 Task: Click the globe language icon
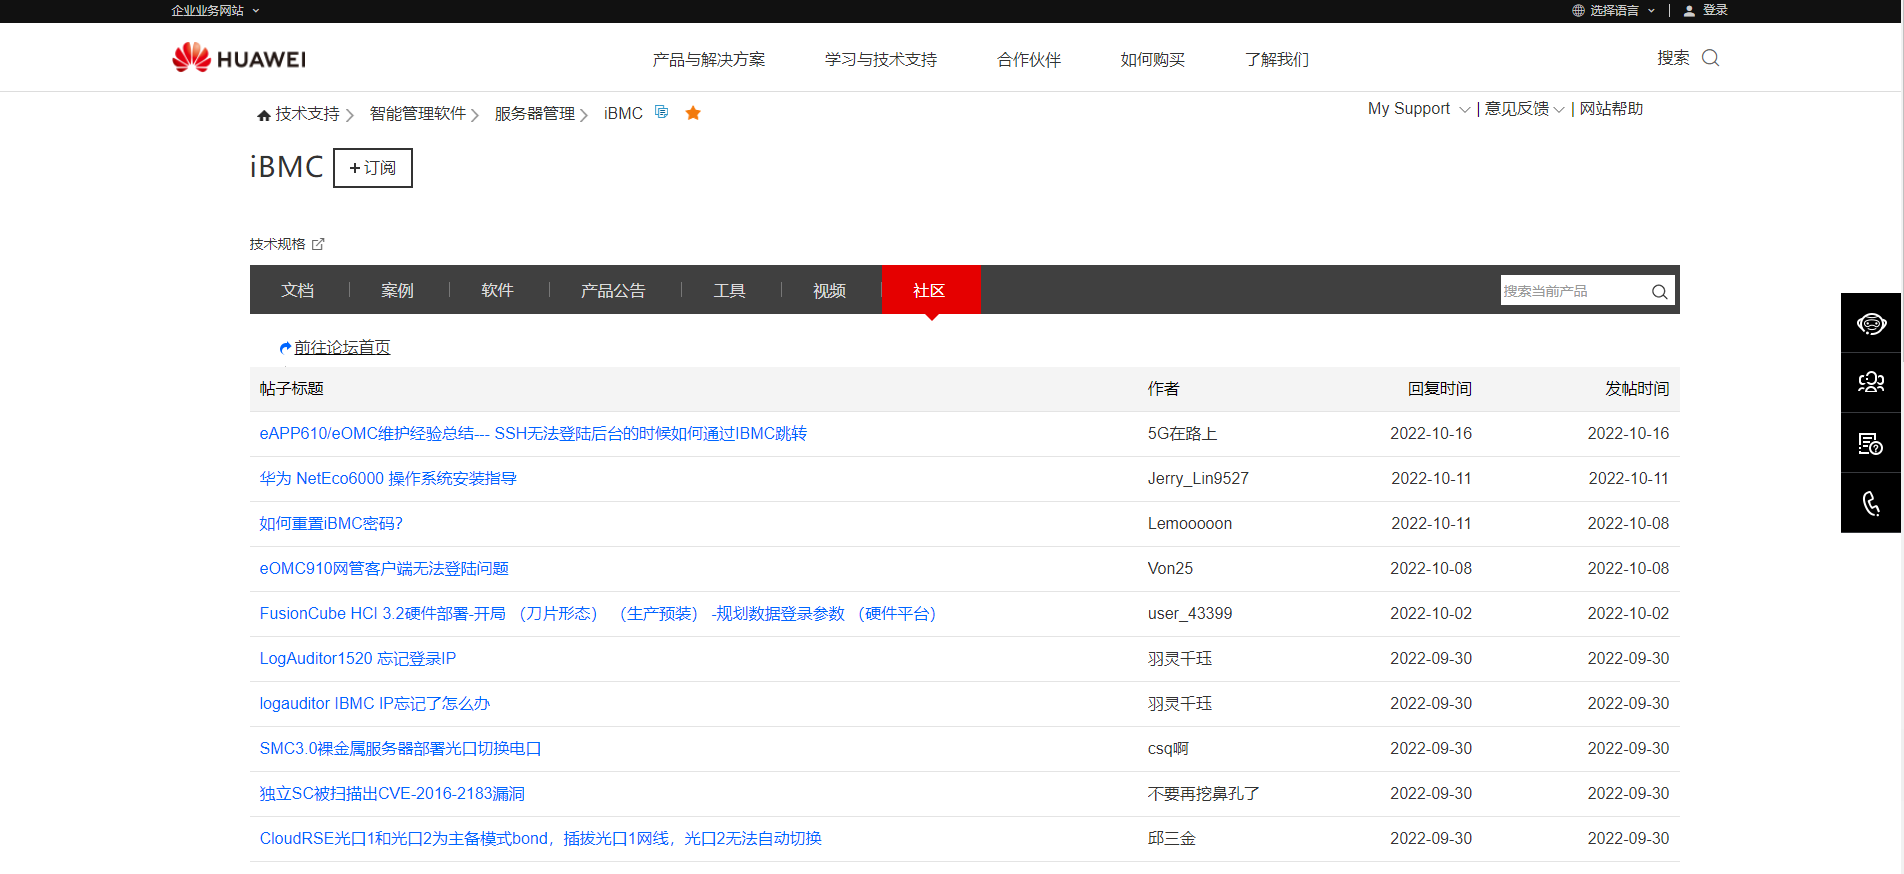(1578, 10)
